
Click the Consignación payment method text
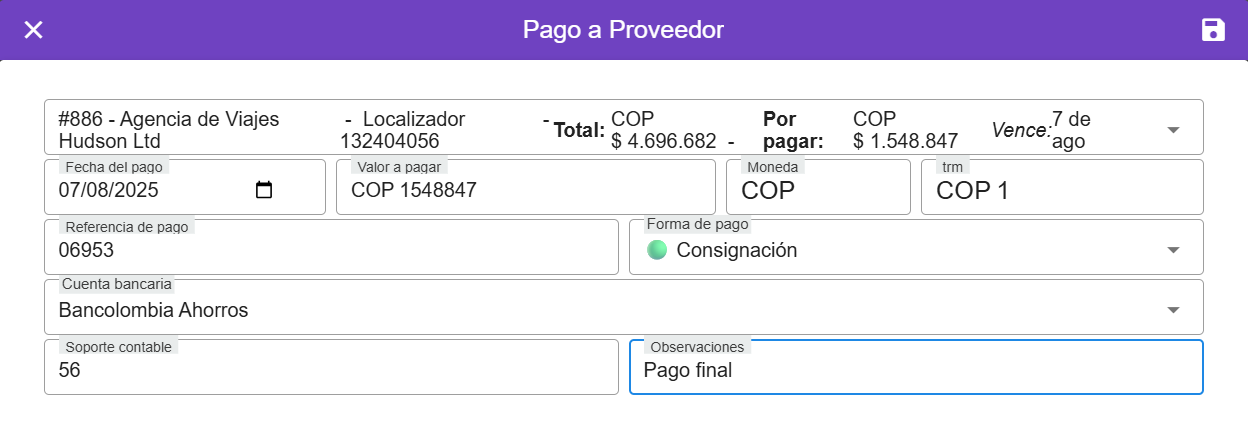point(737,250)
